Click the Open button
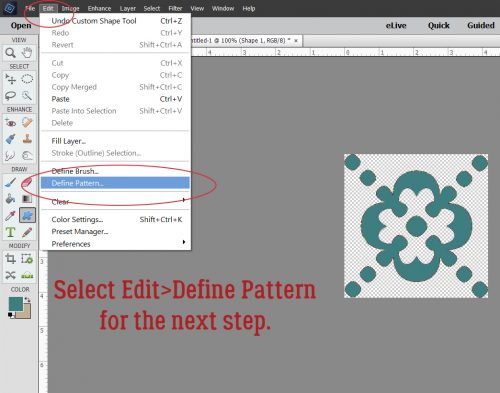This screenshot has height=393, width=500. (x=21, y=25)
